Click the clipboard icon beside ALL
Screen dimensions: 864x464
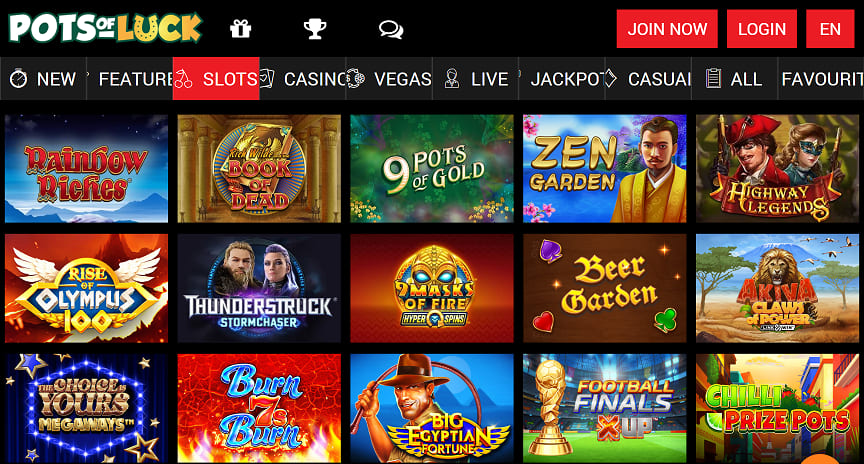(714, 78)
